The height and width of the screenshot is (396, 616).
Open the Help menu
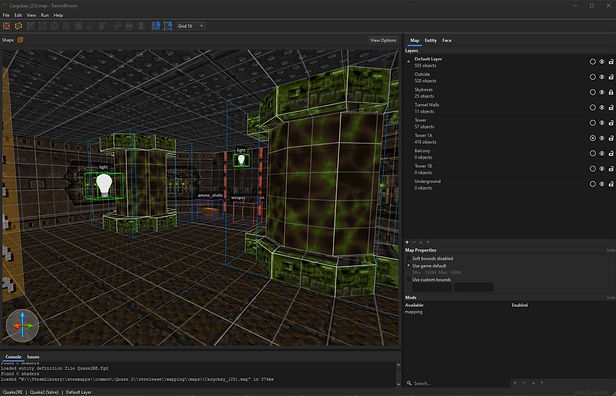58,15
